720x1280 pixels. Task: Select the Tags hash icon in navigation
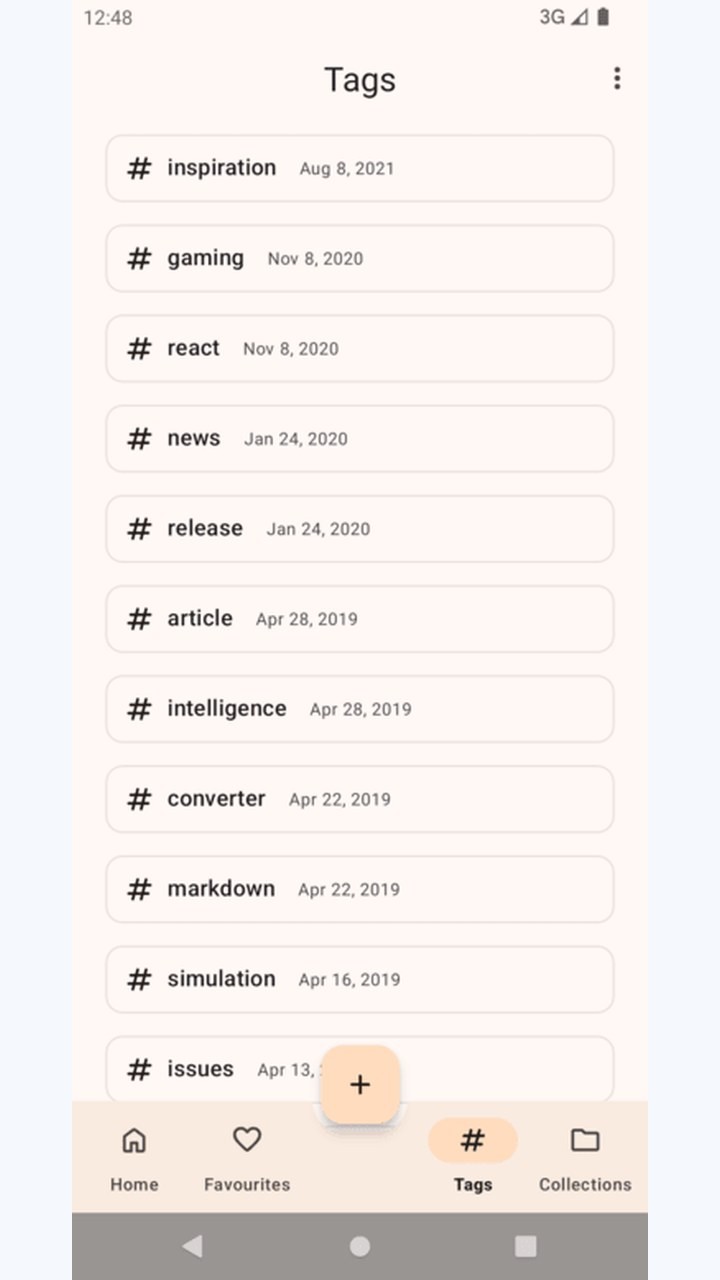coord(473,1140)
